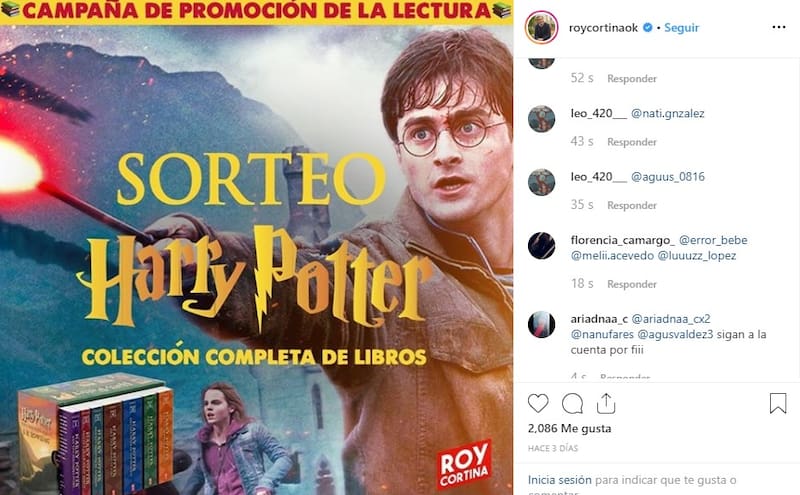
Task: Click the Inicia sesión link
Action: [x=560, y=480]
